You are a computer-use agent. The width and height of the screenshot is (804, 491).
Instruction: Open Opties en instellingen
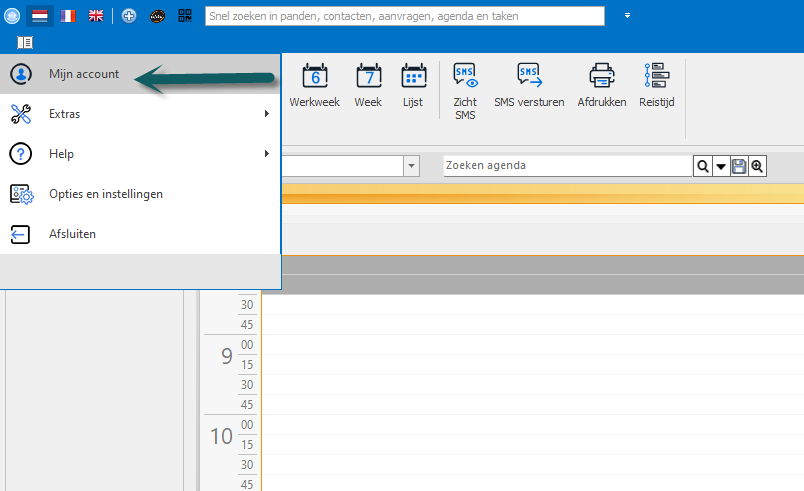tap(140, 194)
